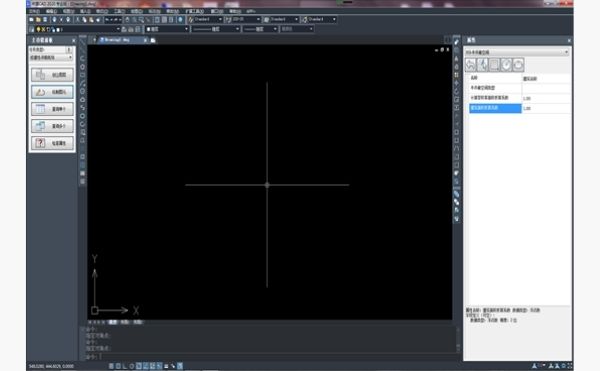The height and width of the screenshot is (371, 600).
Task: Open the first menu in the menu bar
Action: pos(34,11)
